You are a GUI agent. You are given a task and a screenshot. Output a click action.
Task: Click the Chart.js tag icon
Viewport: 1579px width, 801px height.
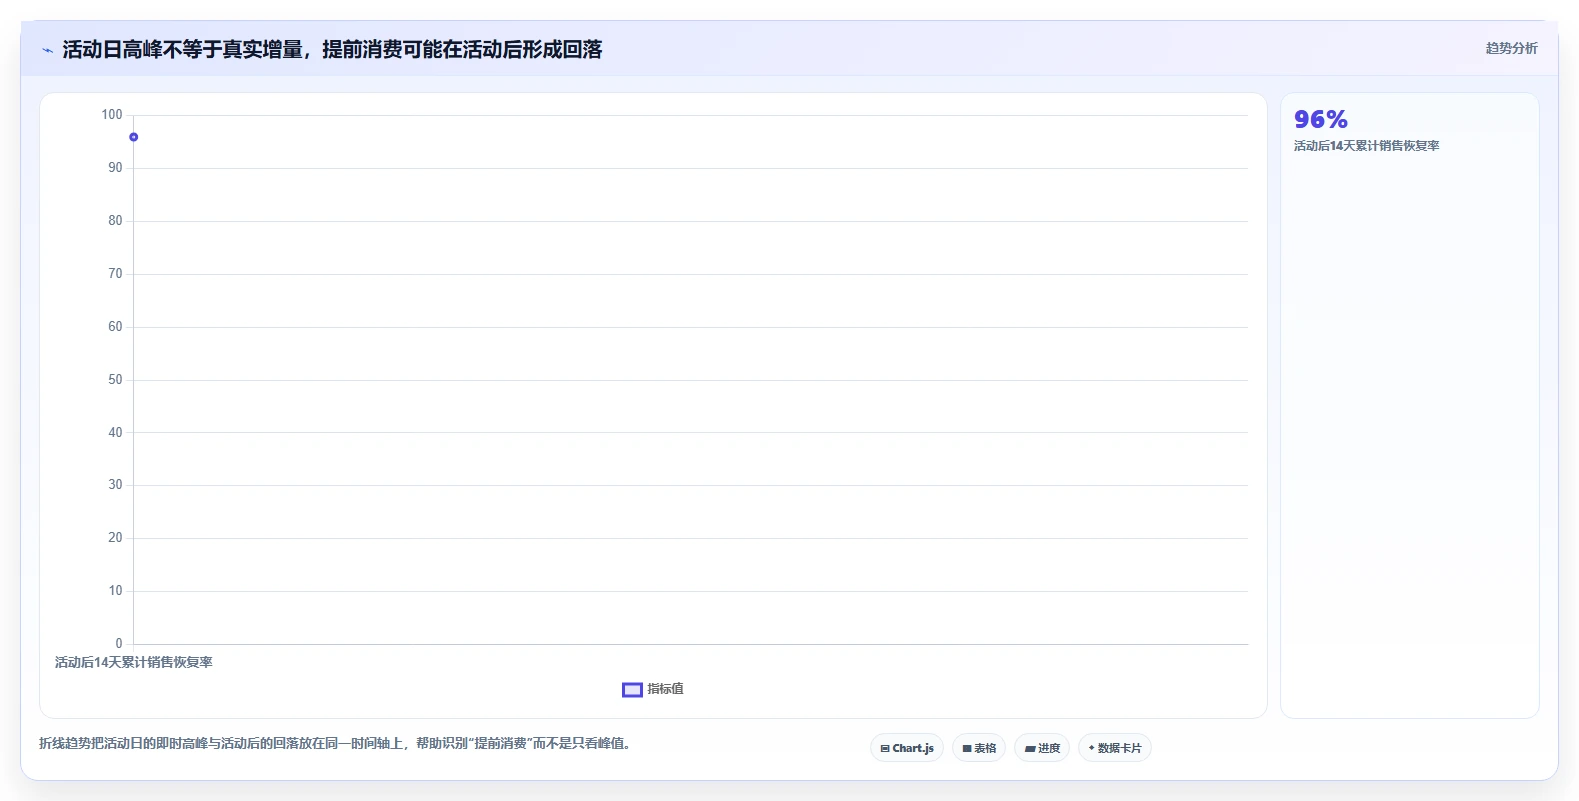coord(885,748)
